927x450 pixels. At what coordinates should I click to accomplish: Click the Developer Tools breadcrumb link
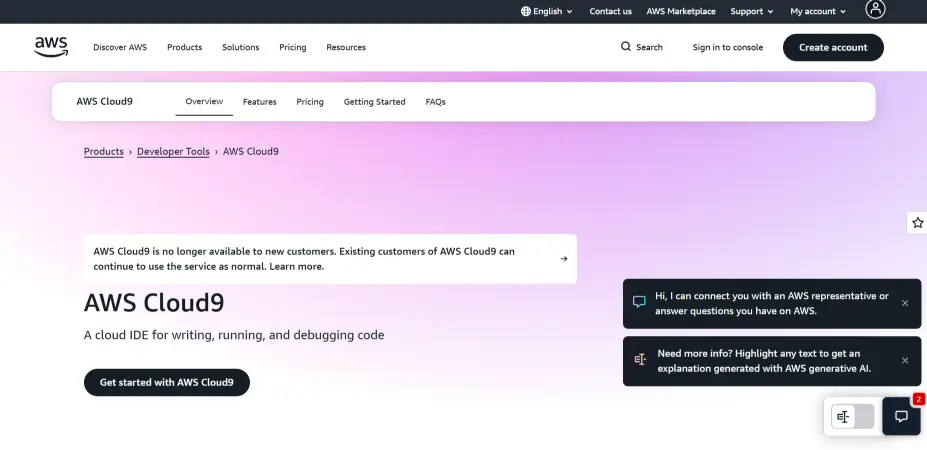point(173,151)
